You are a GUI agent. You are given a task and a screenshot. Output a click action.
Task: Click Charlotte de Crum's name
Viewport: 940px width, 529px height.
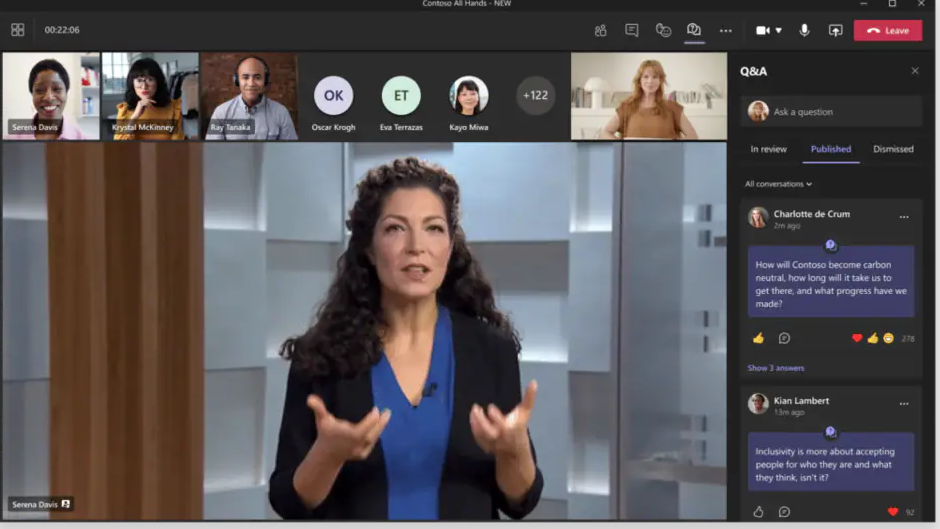pyautogui.click(x=812, y=214)
